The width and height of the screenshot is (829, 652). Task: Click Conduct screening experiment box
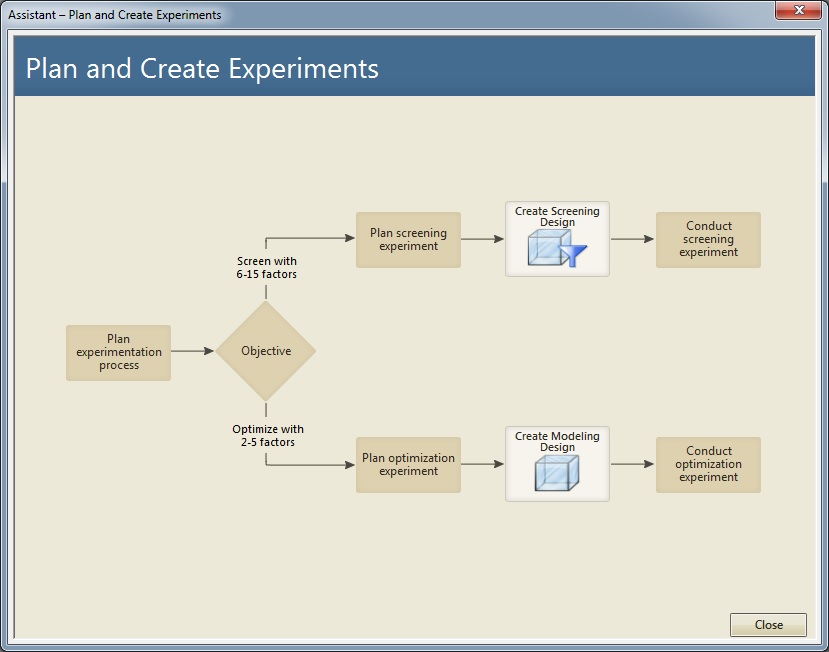(x=708, y=240)
